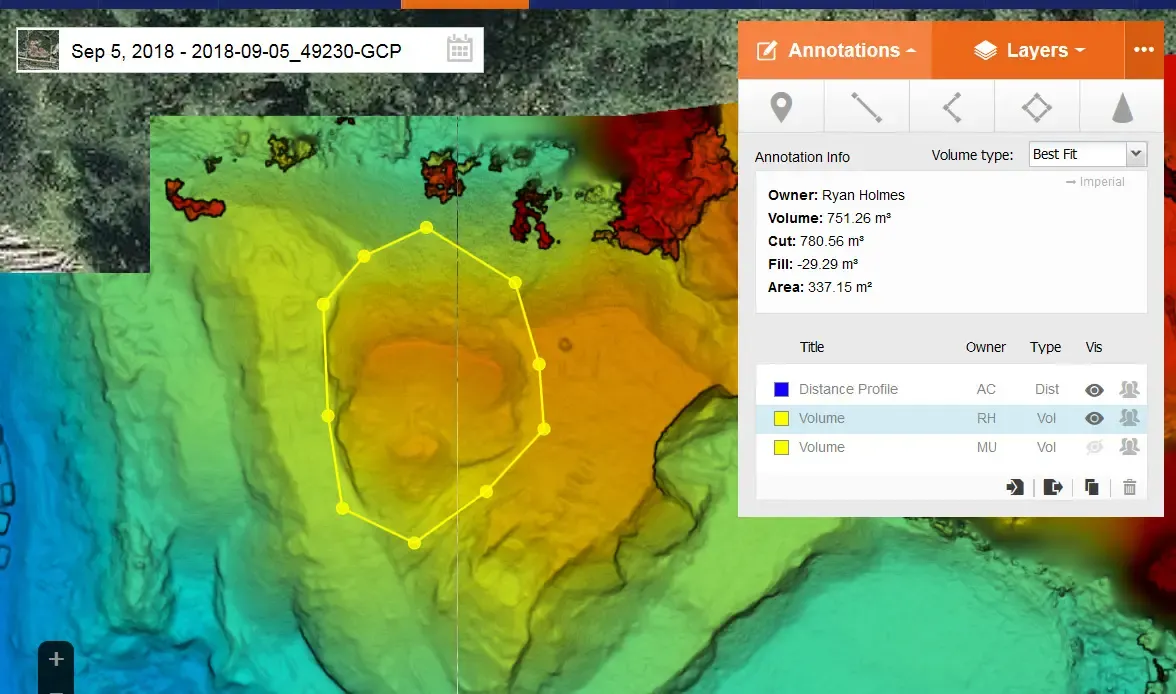Screen dimensions: 1176x694
Task: Select the distance line annotation tool
Action: tap(866, 105)
